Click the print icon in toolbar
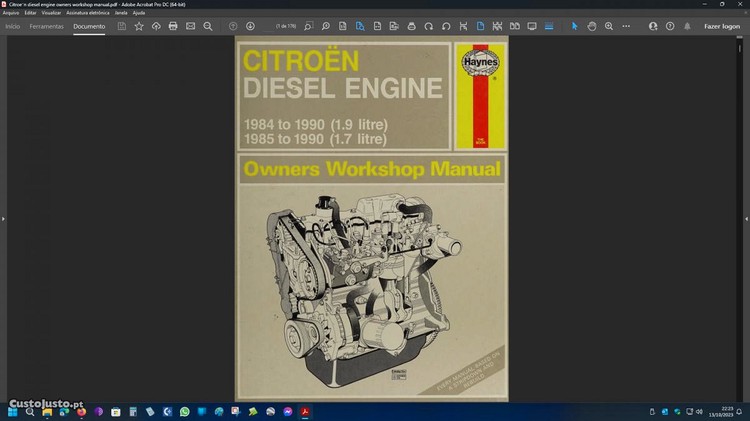750x421 pixels. [x=173, y=26]
